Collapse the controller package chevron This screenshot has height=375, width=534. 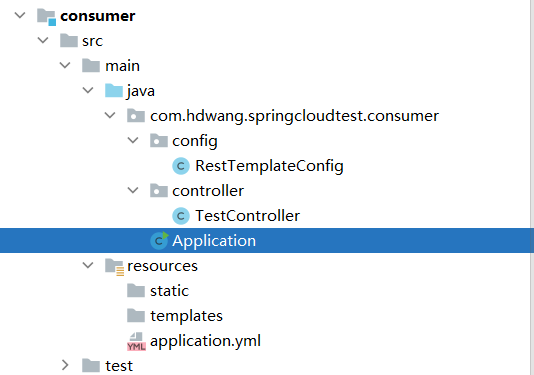tap(133, 190)
